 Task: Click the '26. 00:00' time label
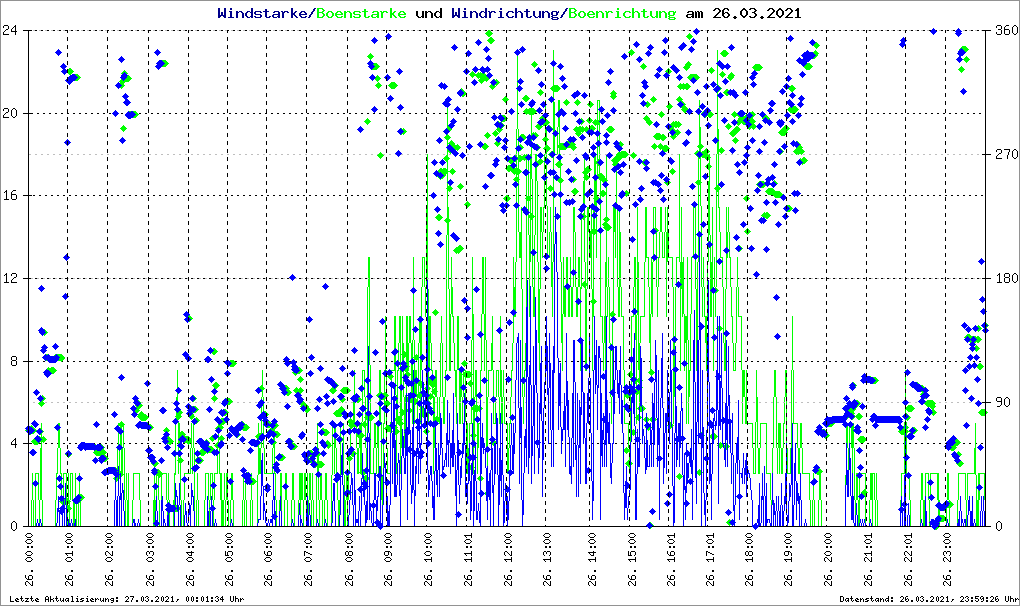(x=29, y=560)
